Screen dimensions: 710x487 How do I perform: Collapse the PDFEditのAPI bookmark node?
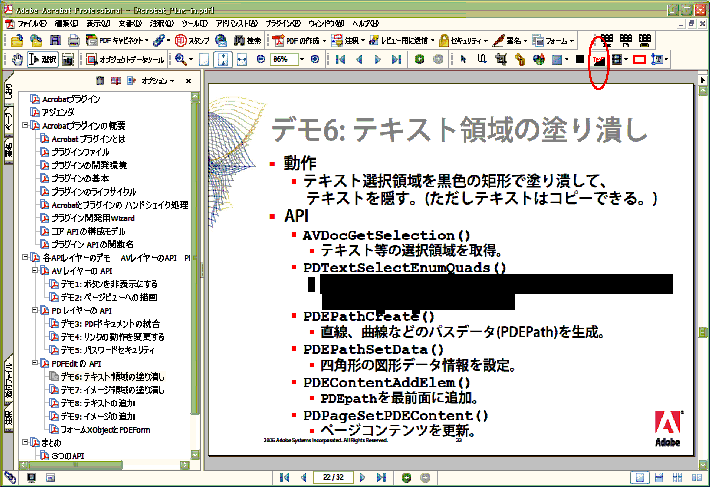click(34, 363)
